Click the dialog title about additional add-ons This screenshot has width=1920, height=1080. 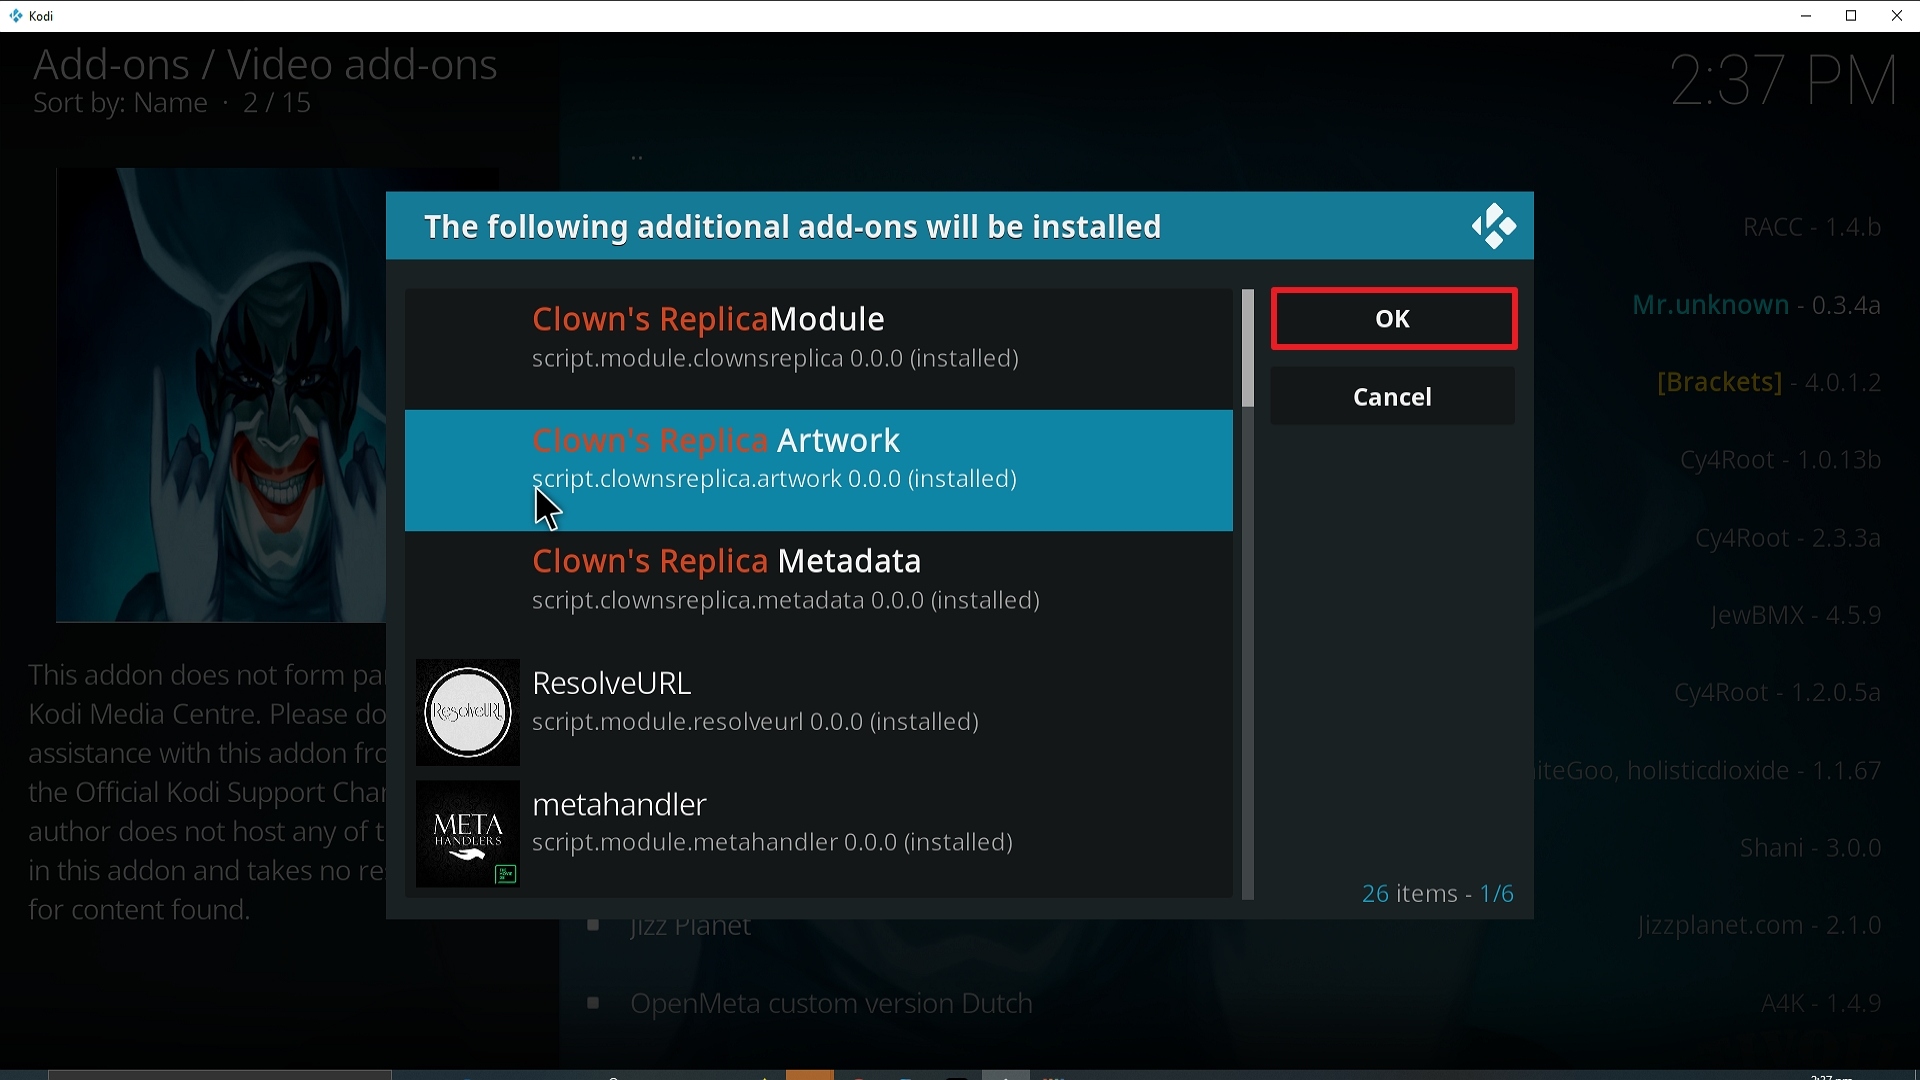click(793, 227)
